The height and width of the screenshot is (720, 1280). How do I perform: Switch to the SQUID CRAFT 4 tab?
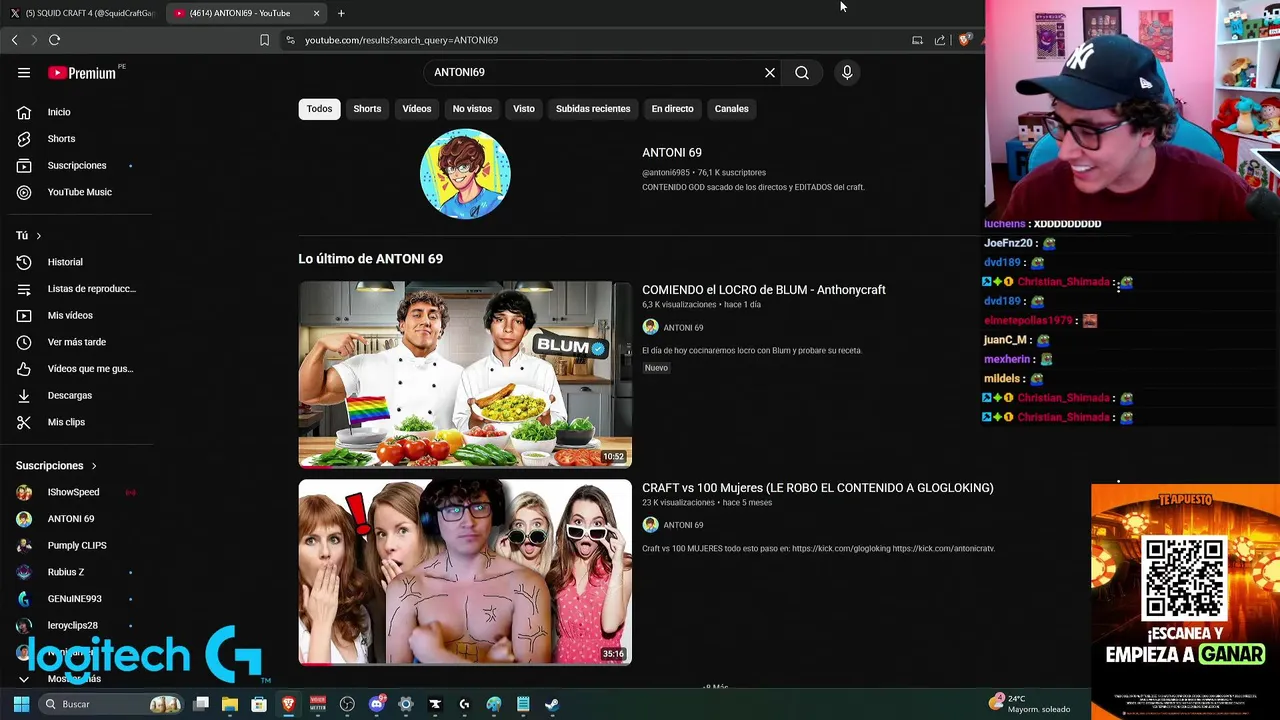82,13
